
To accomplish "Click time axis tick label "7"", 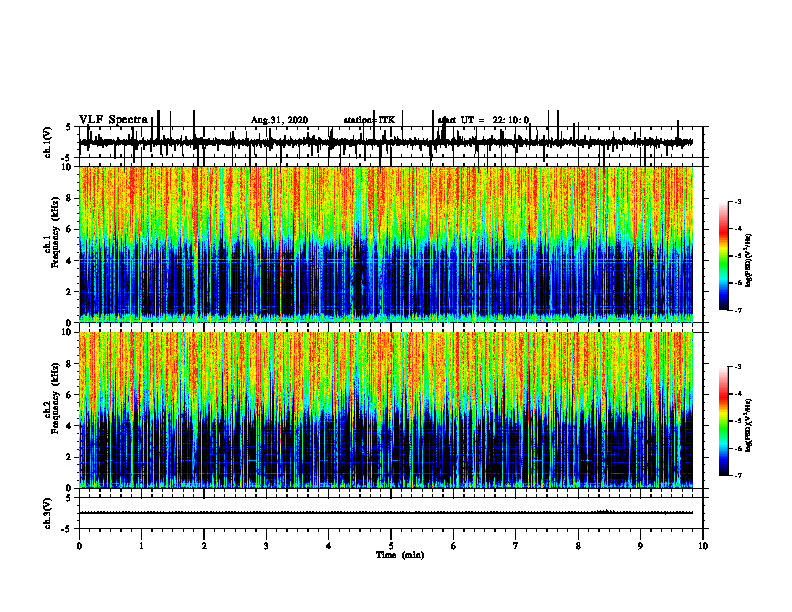I will [x=516, y=546].
